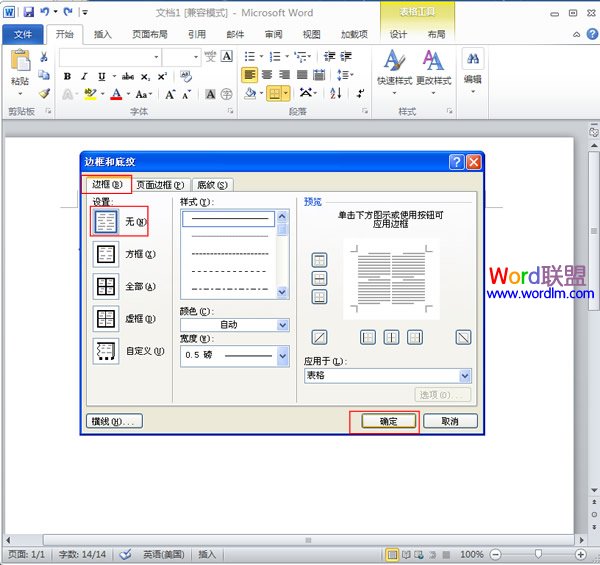Open the 设计 table tools tab

tap(398, 34)
